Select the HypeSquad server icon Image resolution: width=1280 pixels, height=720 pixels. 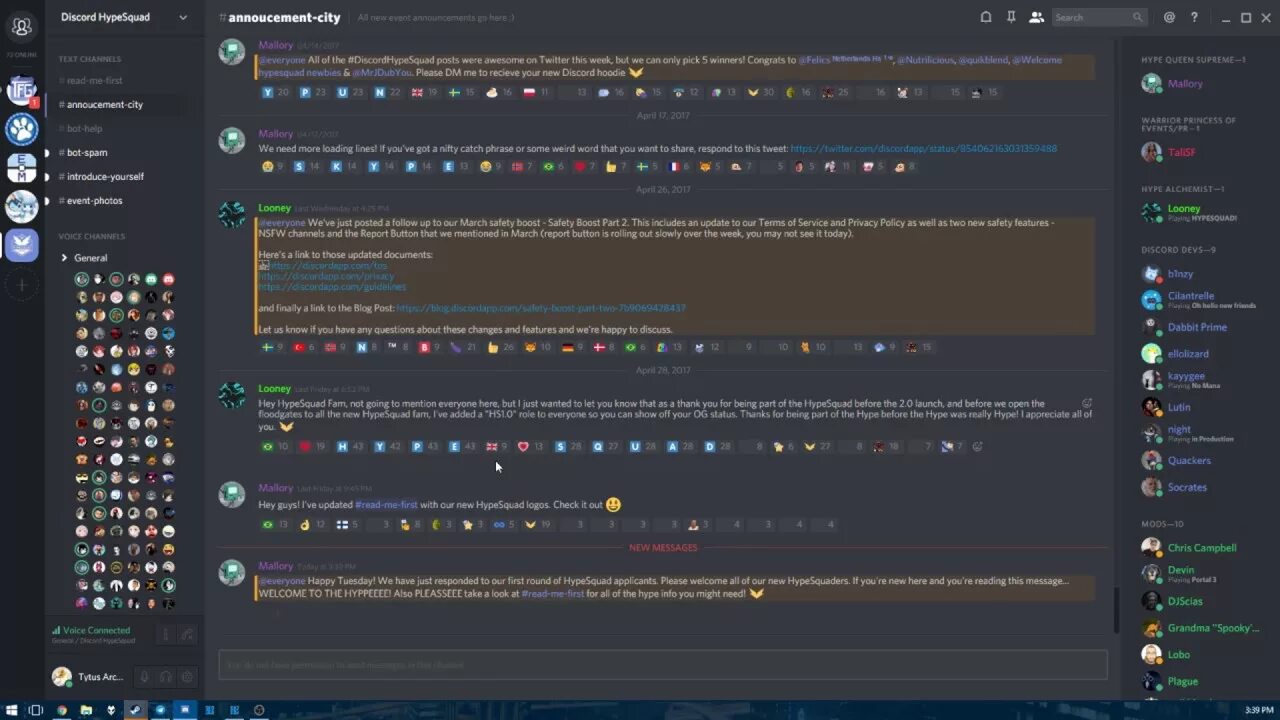22,245
